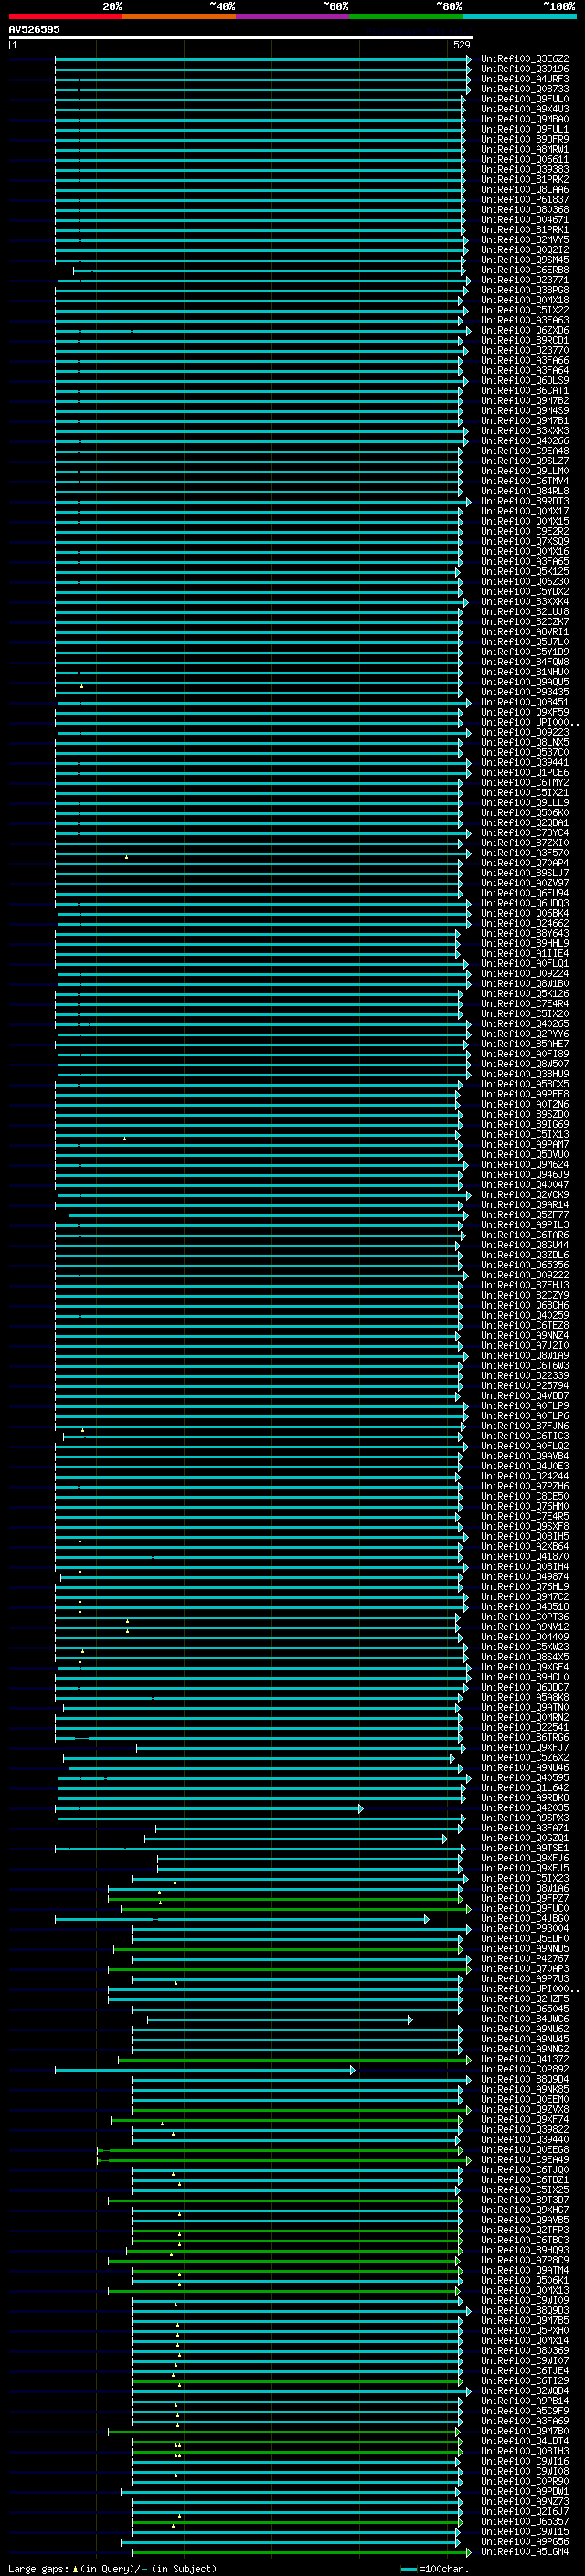
Task: Click the cyan ~100% identity legend segment
Action: coord(519,16)
